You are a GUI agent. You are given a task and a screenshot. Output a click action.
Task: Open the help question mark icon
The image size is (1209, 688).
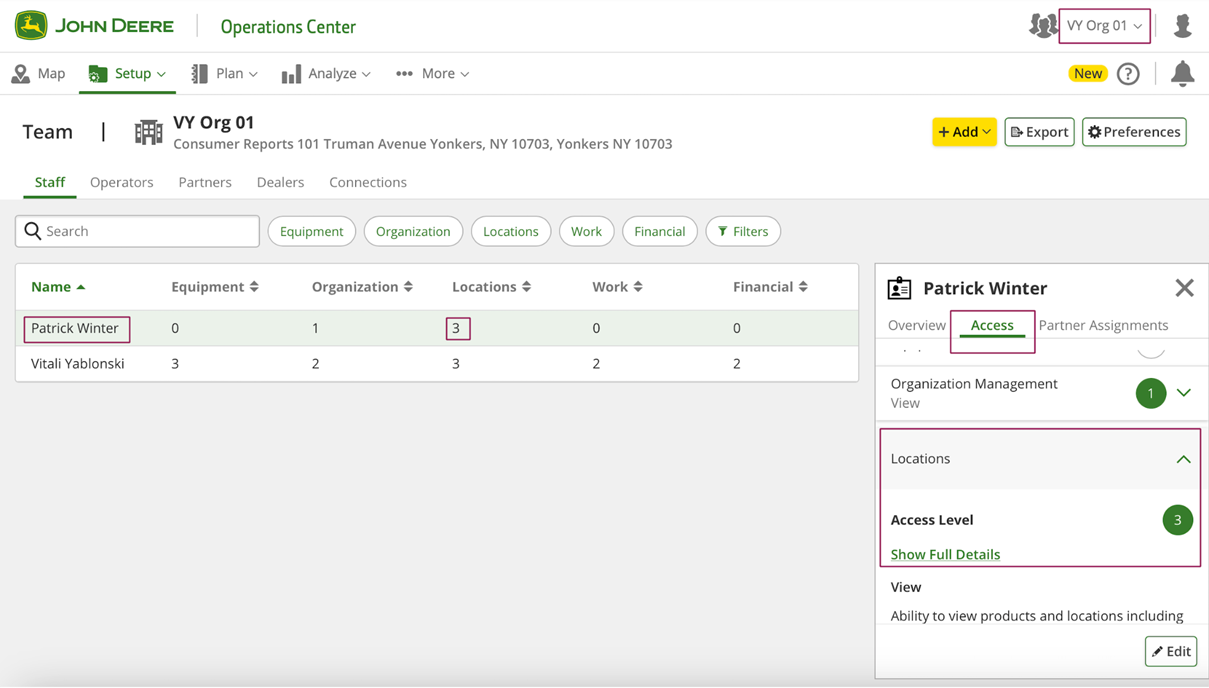tap(1128, 74)
